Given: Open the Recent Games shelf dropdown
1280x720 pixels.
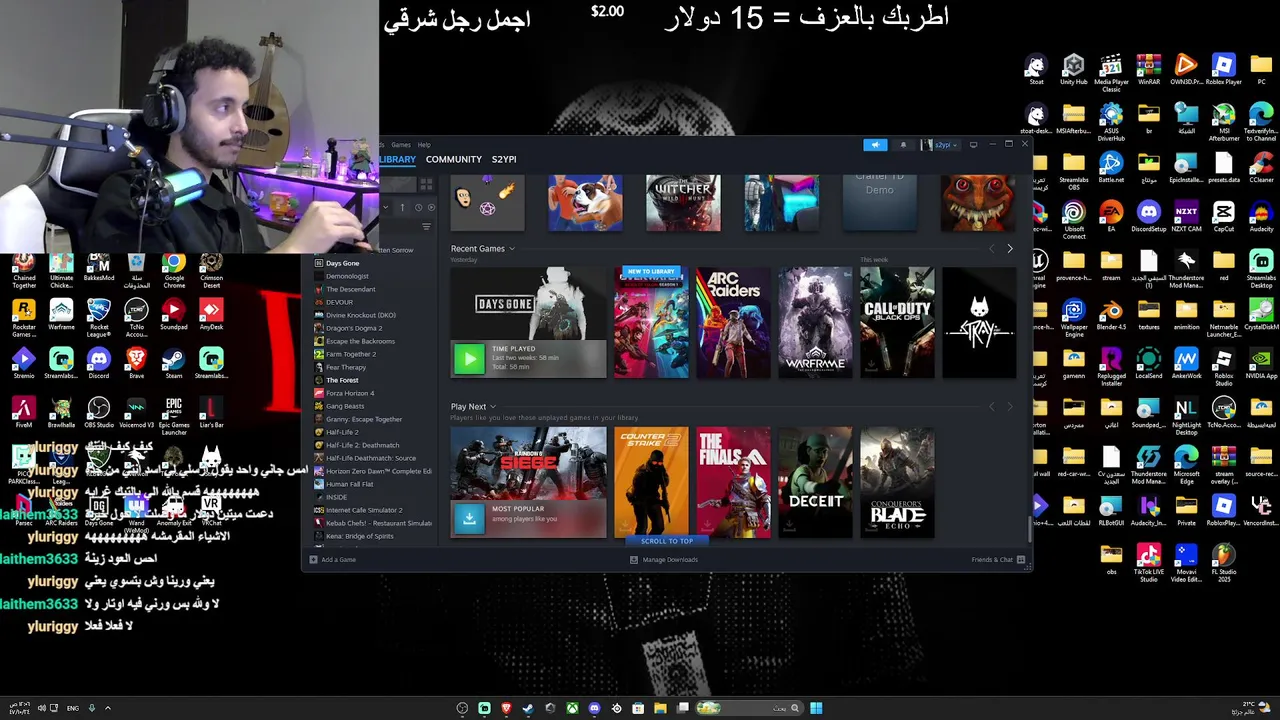Looking at the screenshot, I should point(512,249).
